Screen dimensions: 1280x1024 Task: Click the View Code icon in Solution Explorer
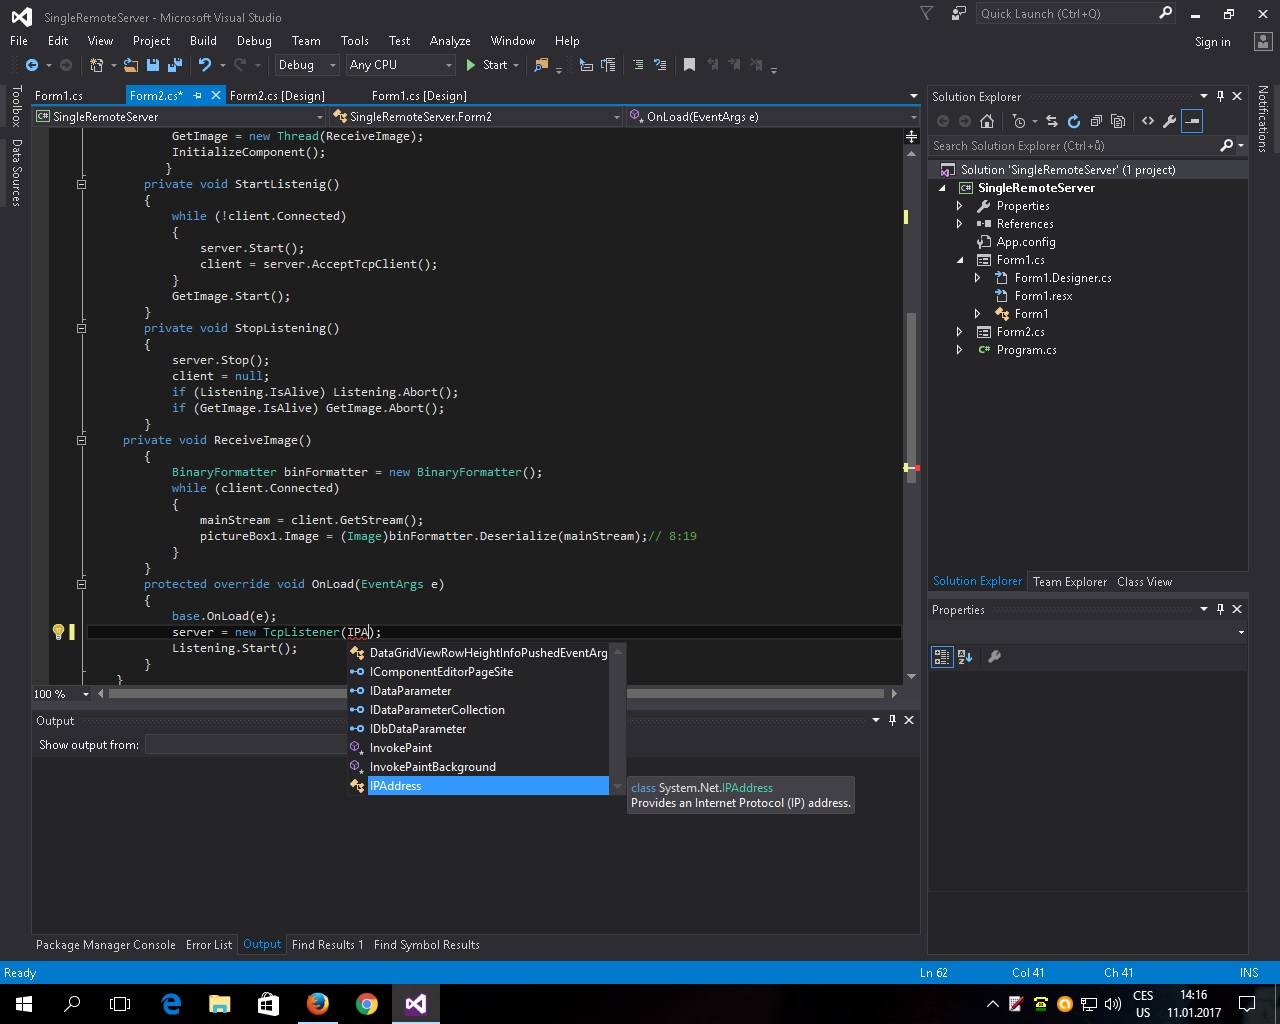1147,121
